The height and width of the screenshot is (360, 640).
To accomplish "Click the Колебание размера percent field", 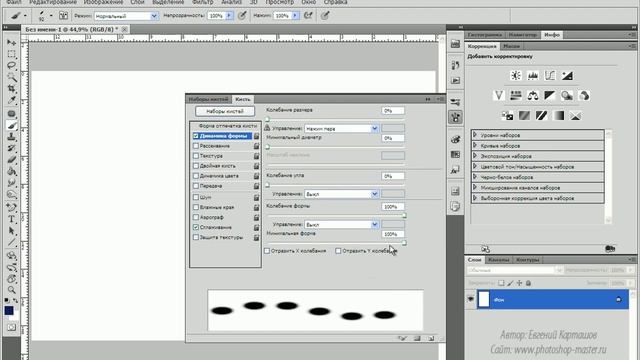I will pyautogui.click(x=393, y=111).
